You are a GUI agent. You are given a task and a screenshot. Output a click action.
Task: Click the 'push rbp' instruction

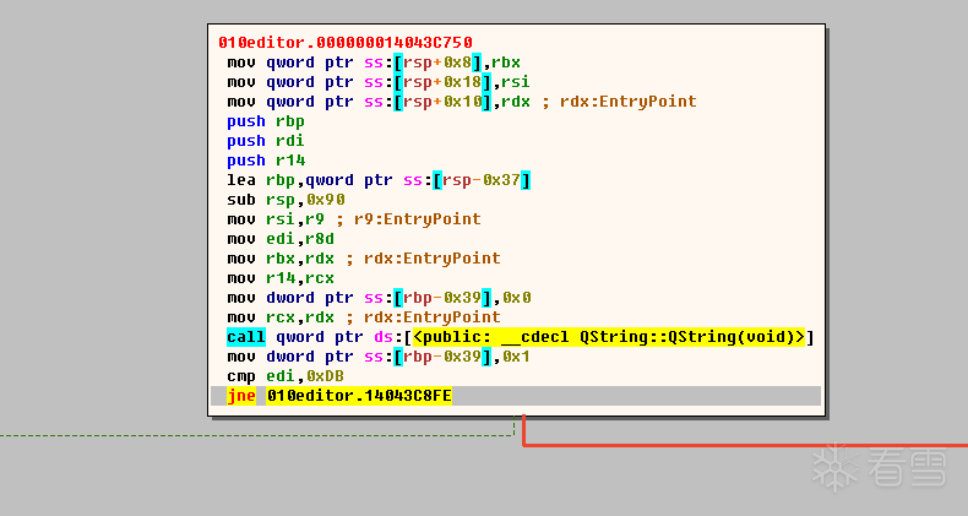click(265, 122)
